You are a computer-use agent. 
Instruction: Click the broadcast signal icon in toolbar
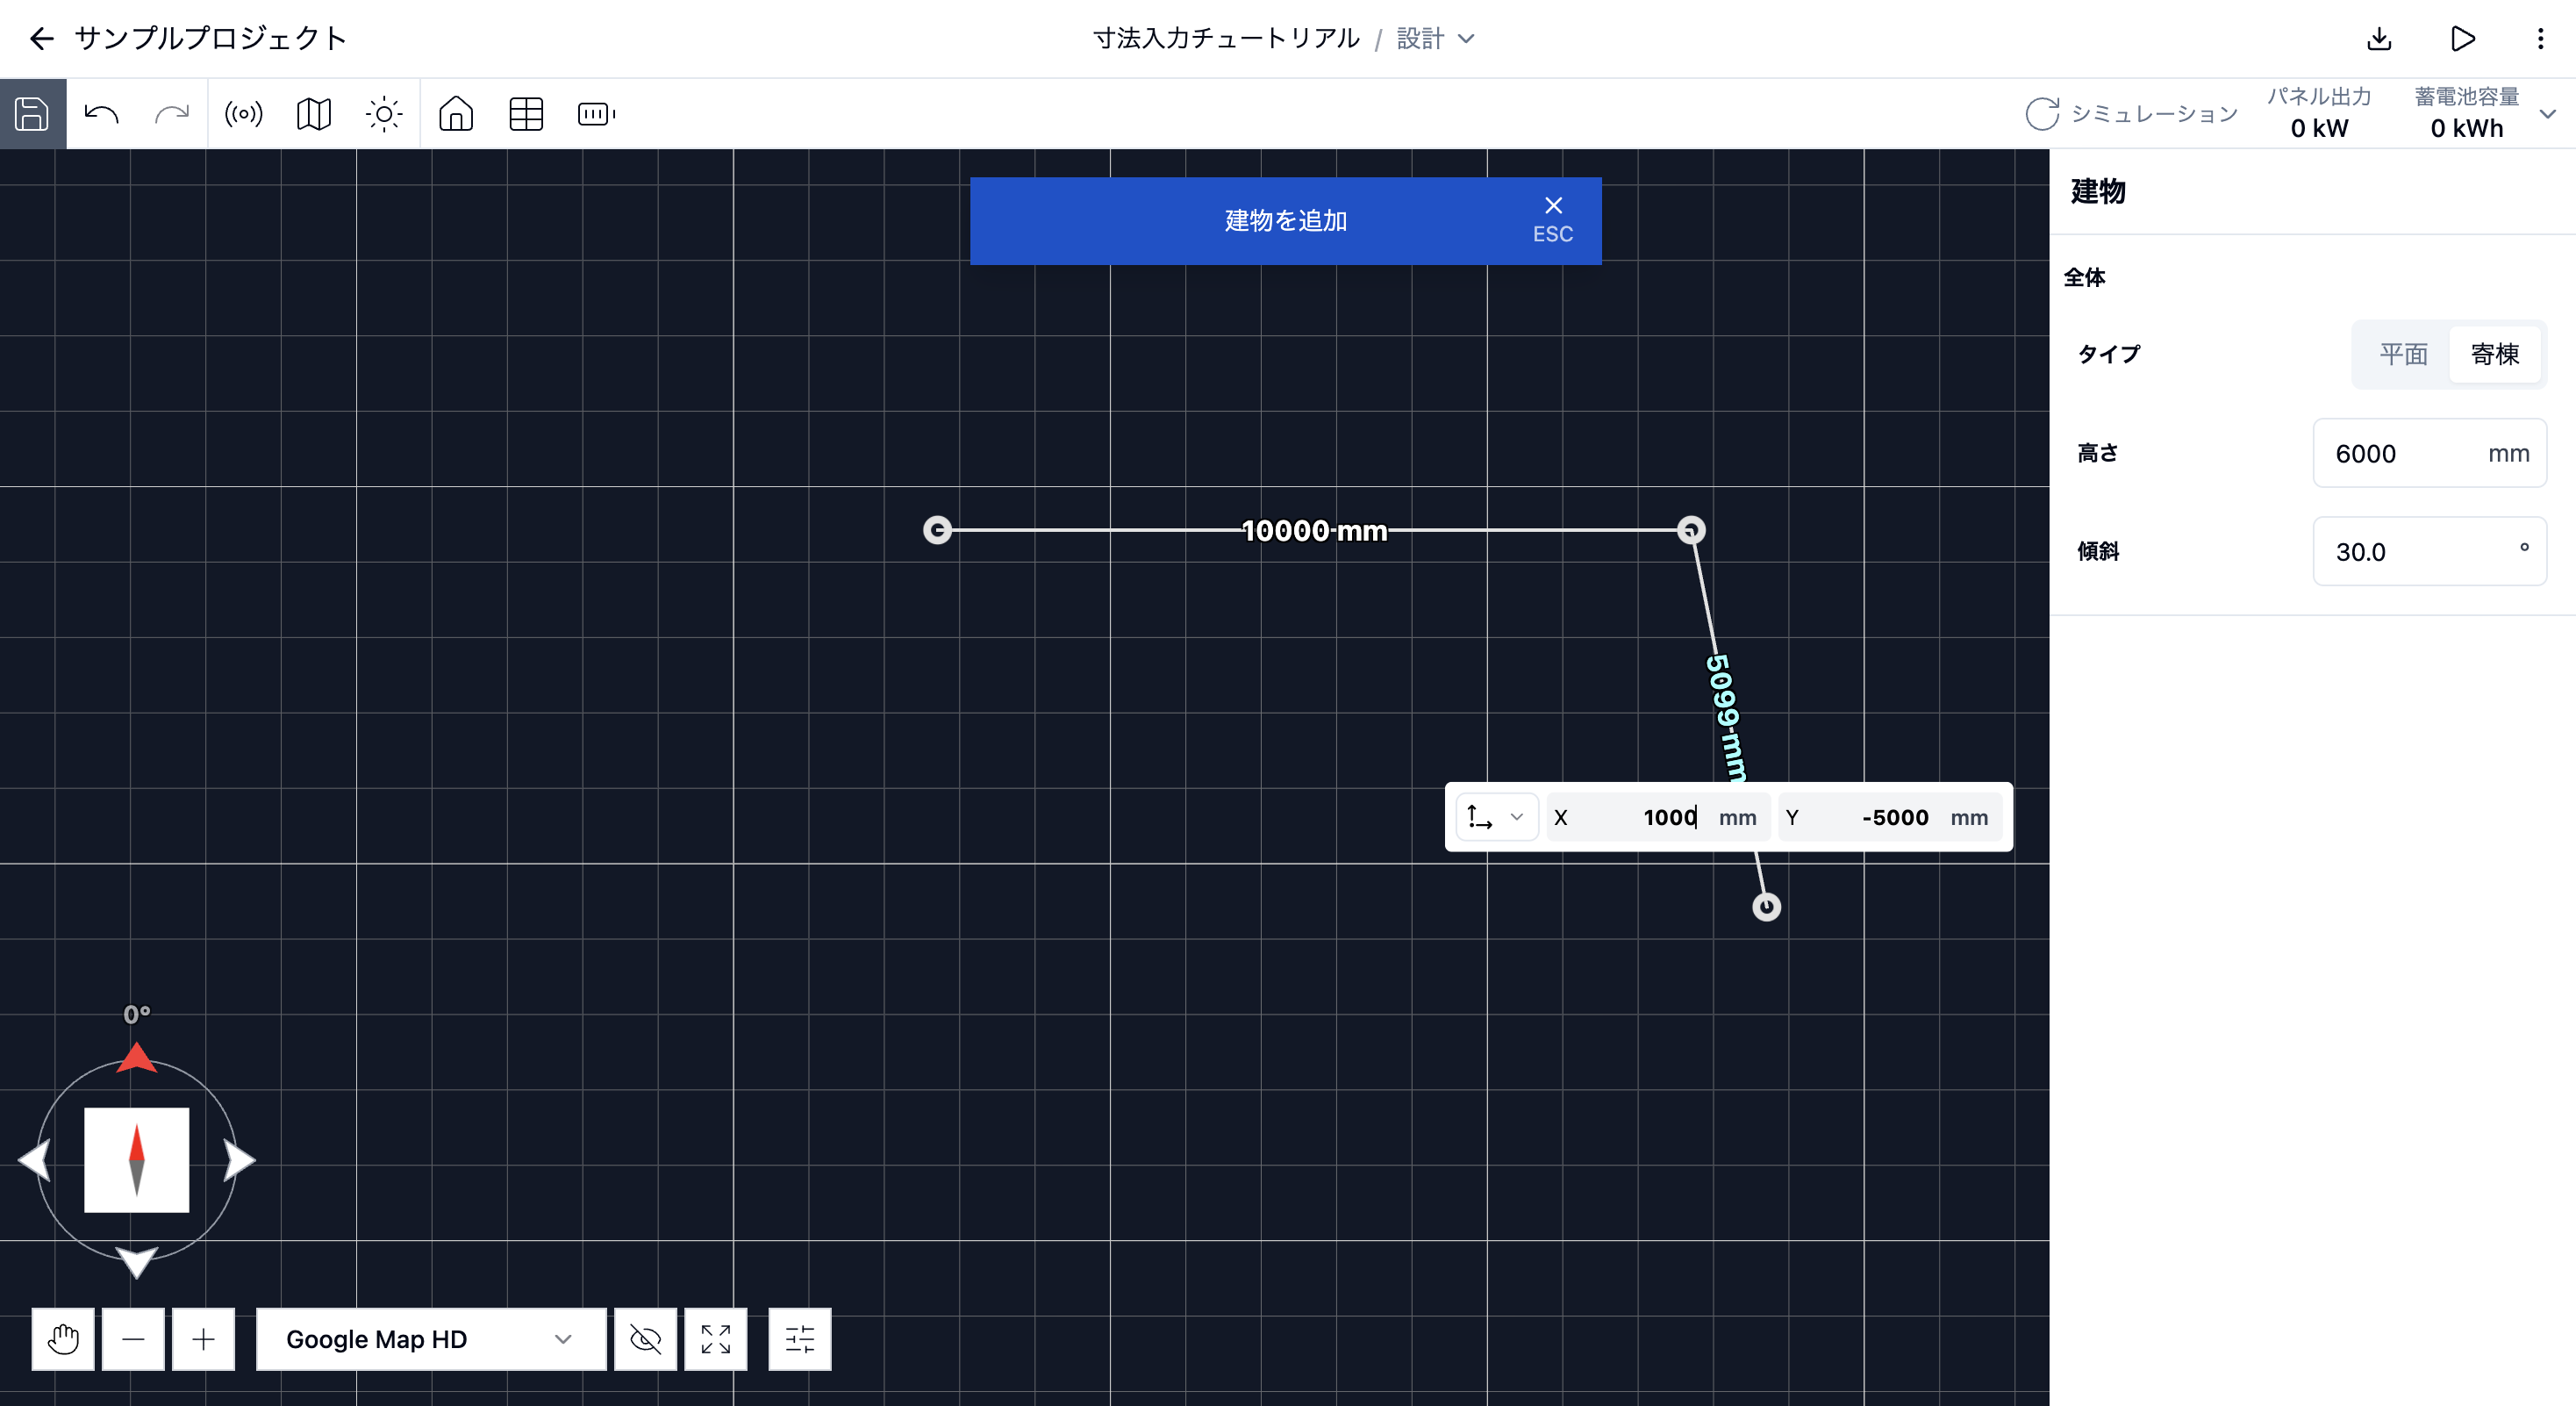[244, 114]
